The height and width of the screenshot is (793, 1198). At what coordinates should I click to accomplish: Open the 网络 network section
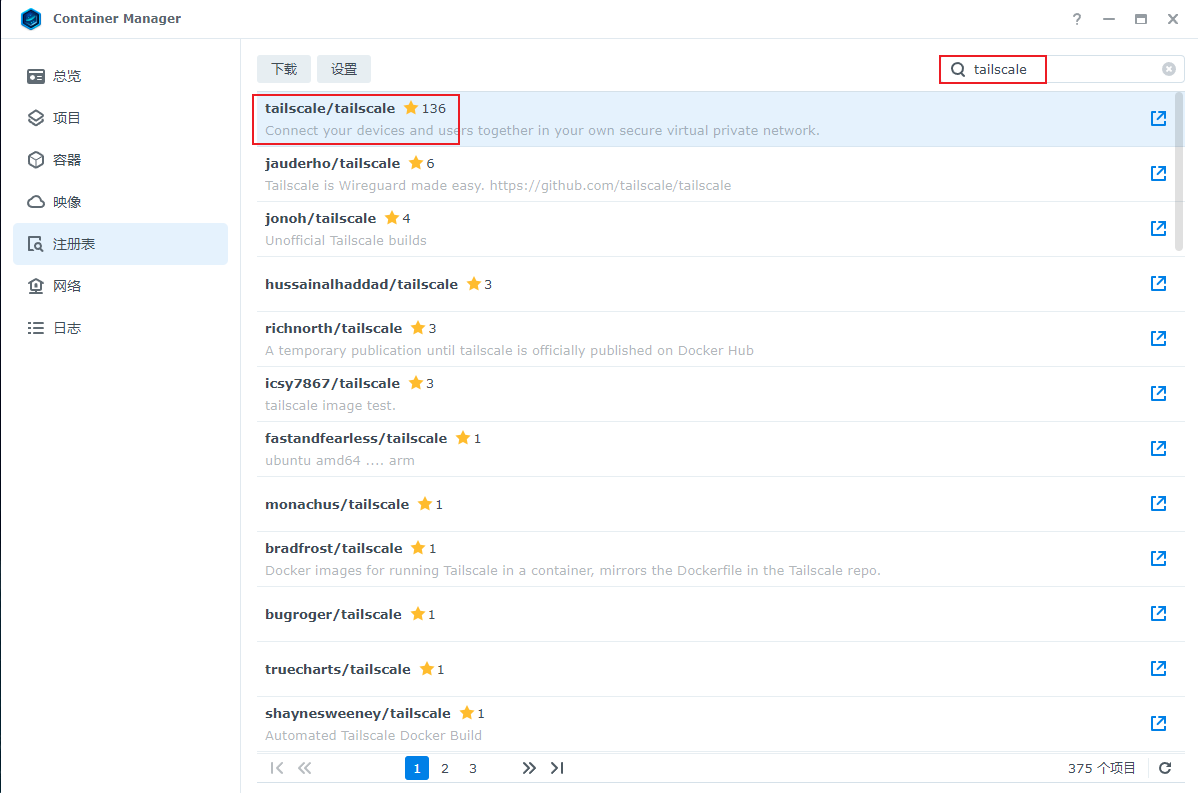pos(121,286)
